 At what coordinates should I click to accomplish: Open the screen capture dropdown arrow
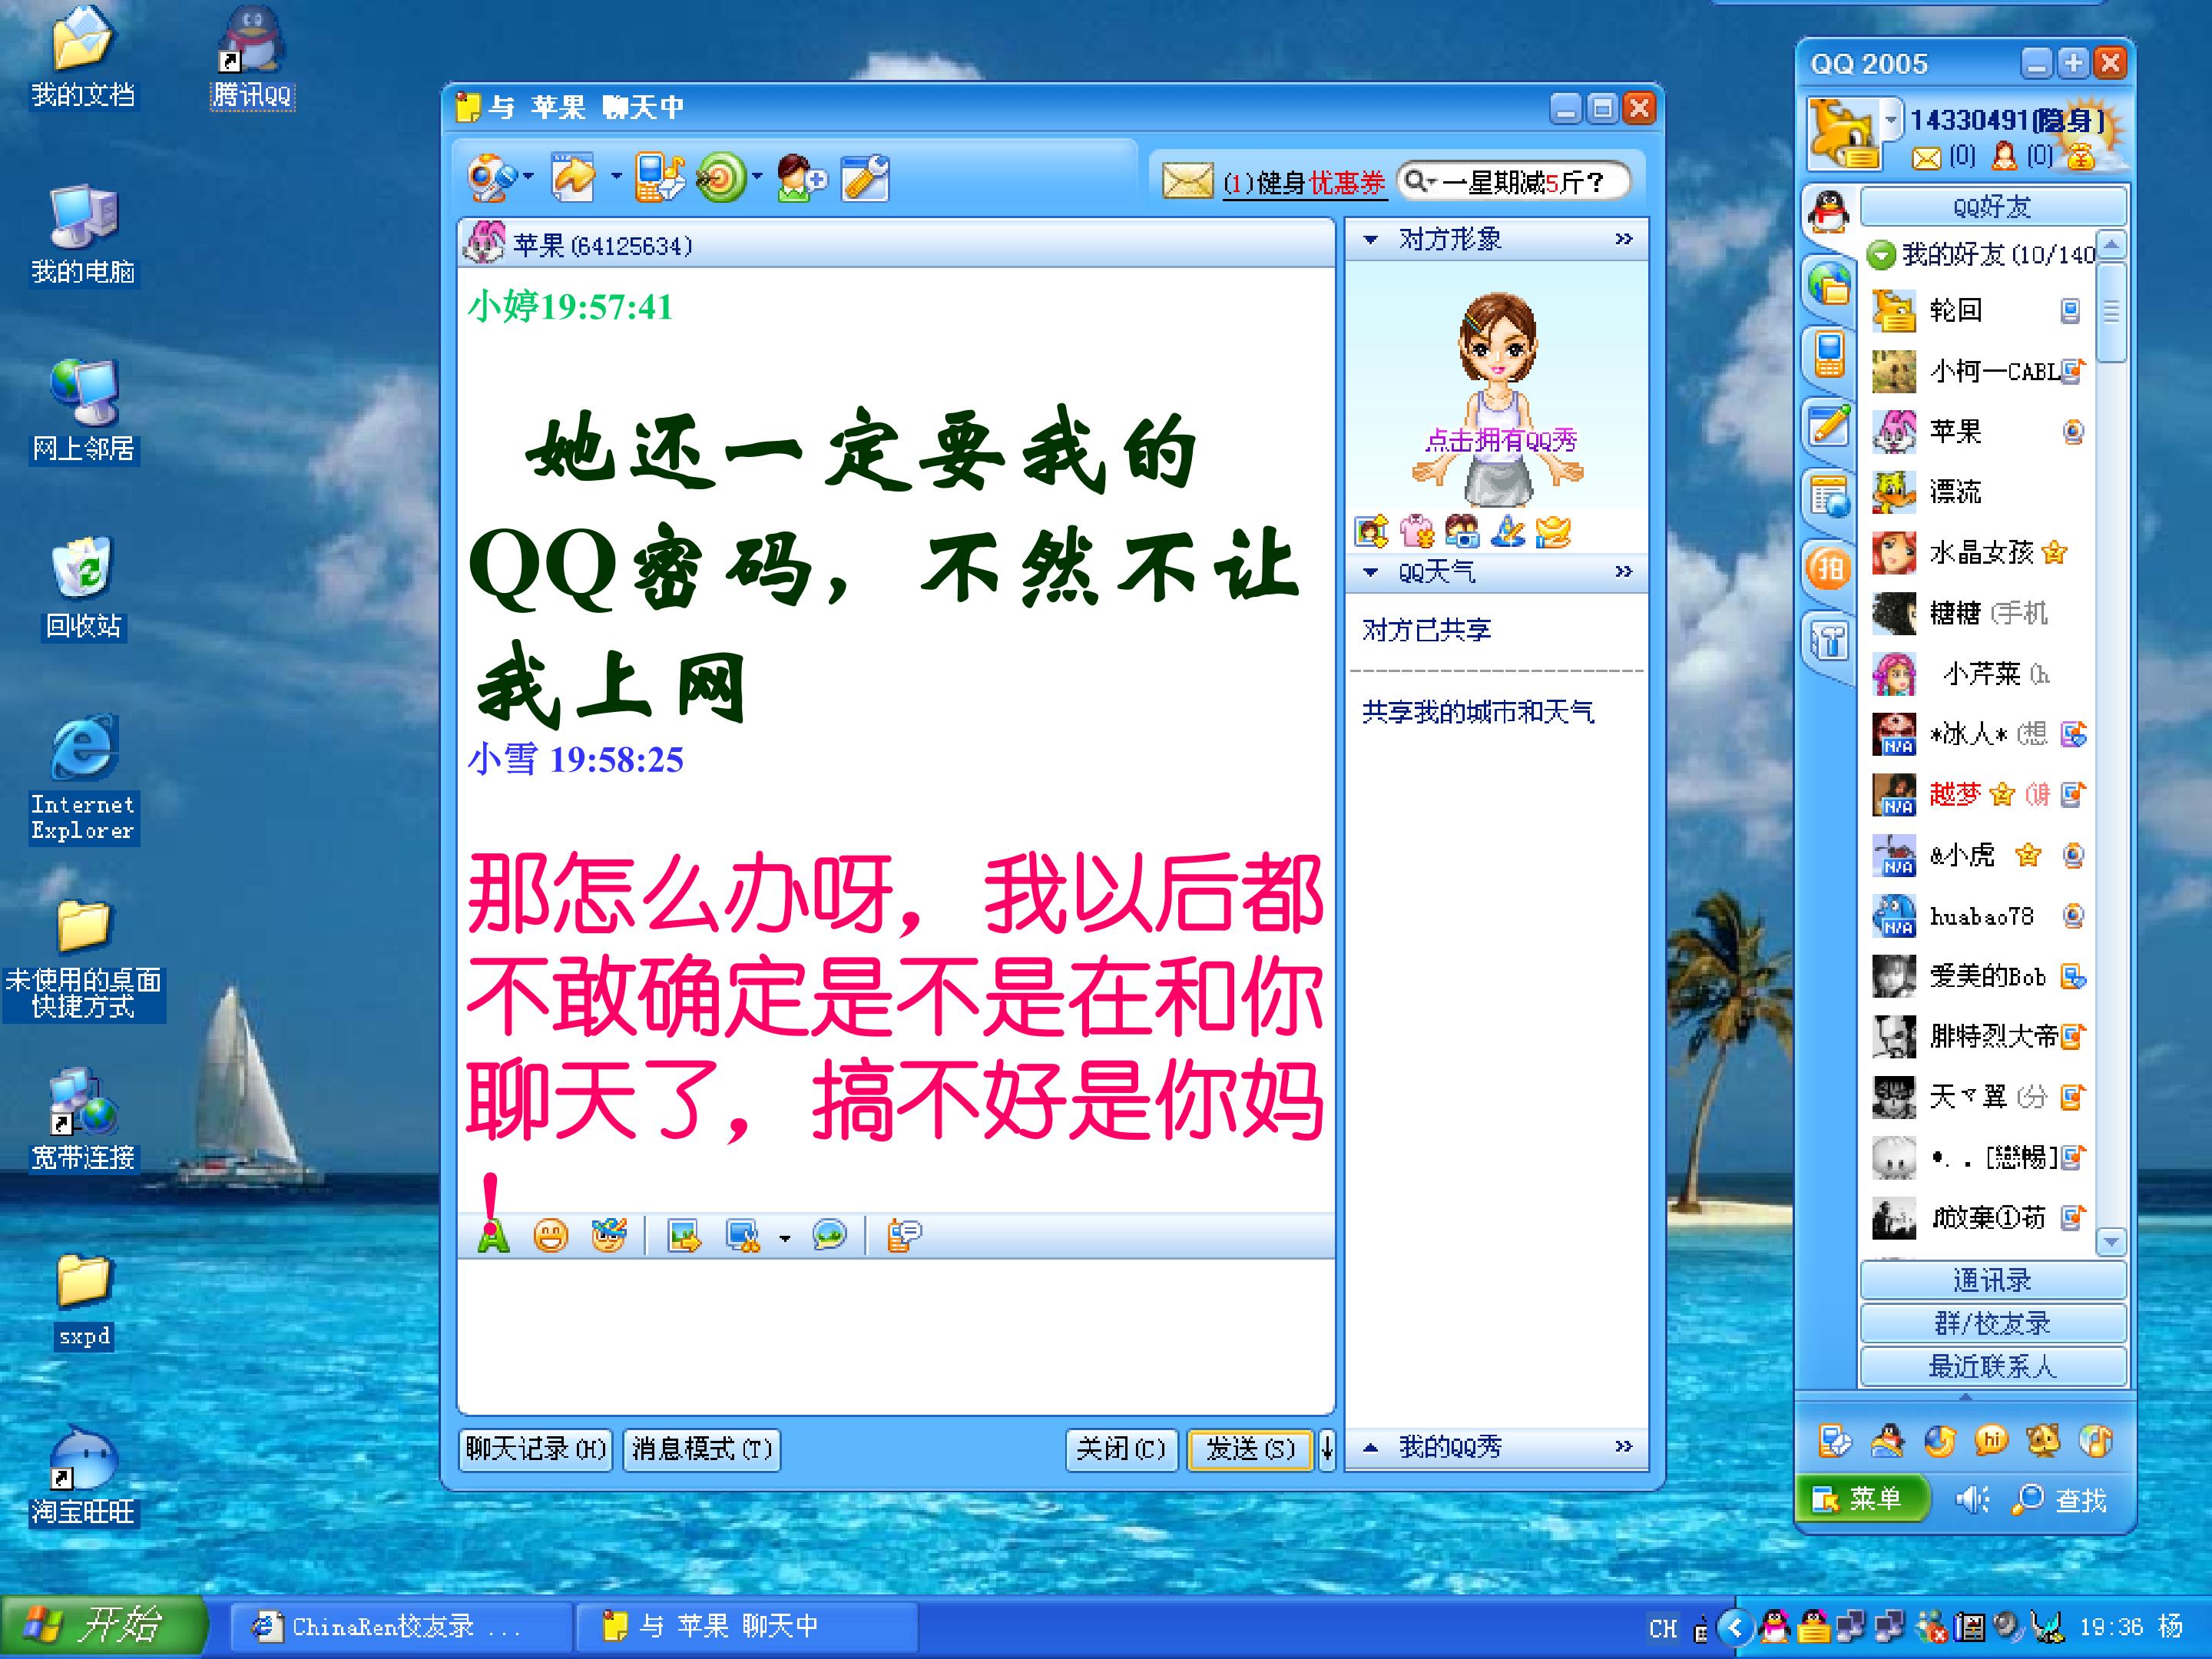point(785,1239)
